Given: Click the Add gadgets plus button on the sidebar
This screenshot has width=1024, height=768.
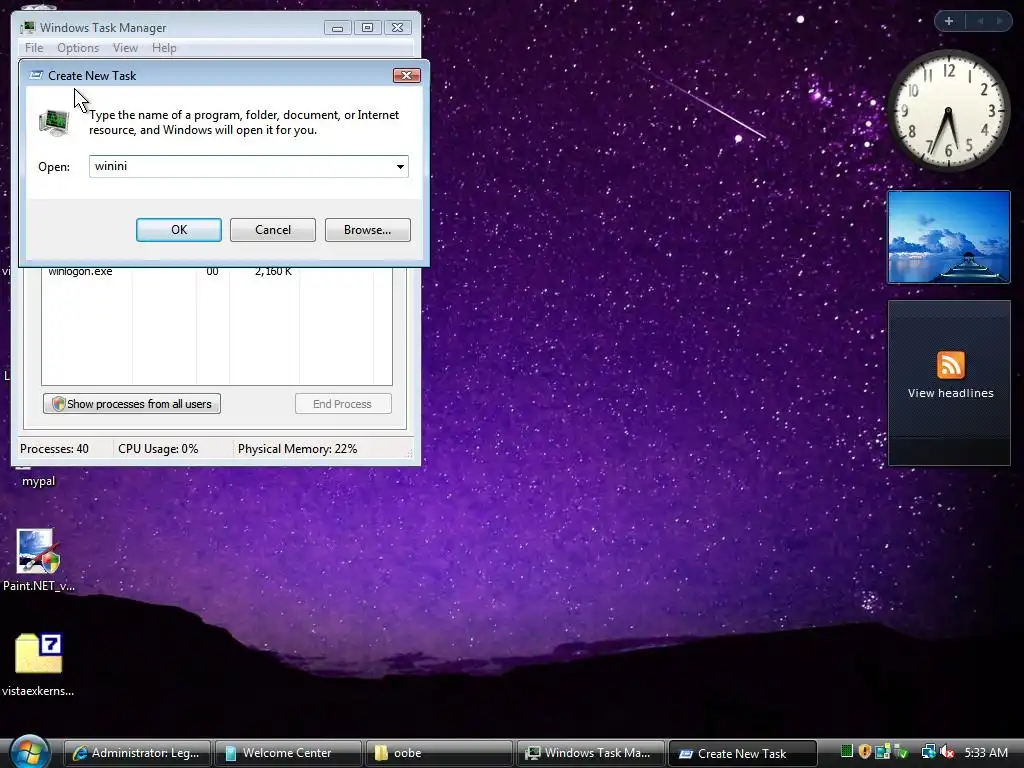Looking at the screenshot, I should click(949, 21).
